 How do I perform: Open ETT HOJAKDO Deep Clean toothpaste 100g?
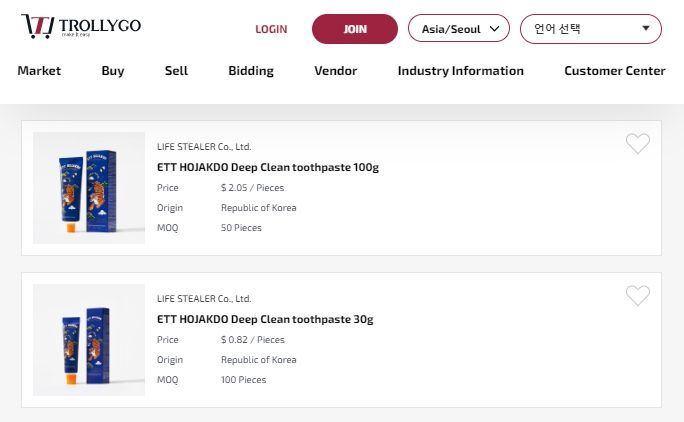[x=268, y=167]
